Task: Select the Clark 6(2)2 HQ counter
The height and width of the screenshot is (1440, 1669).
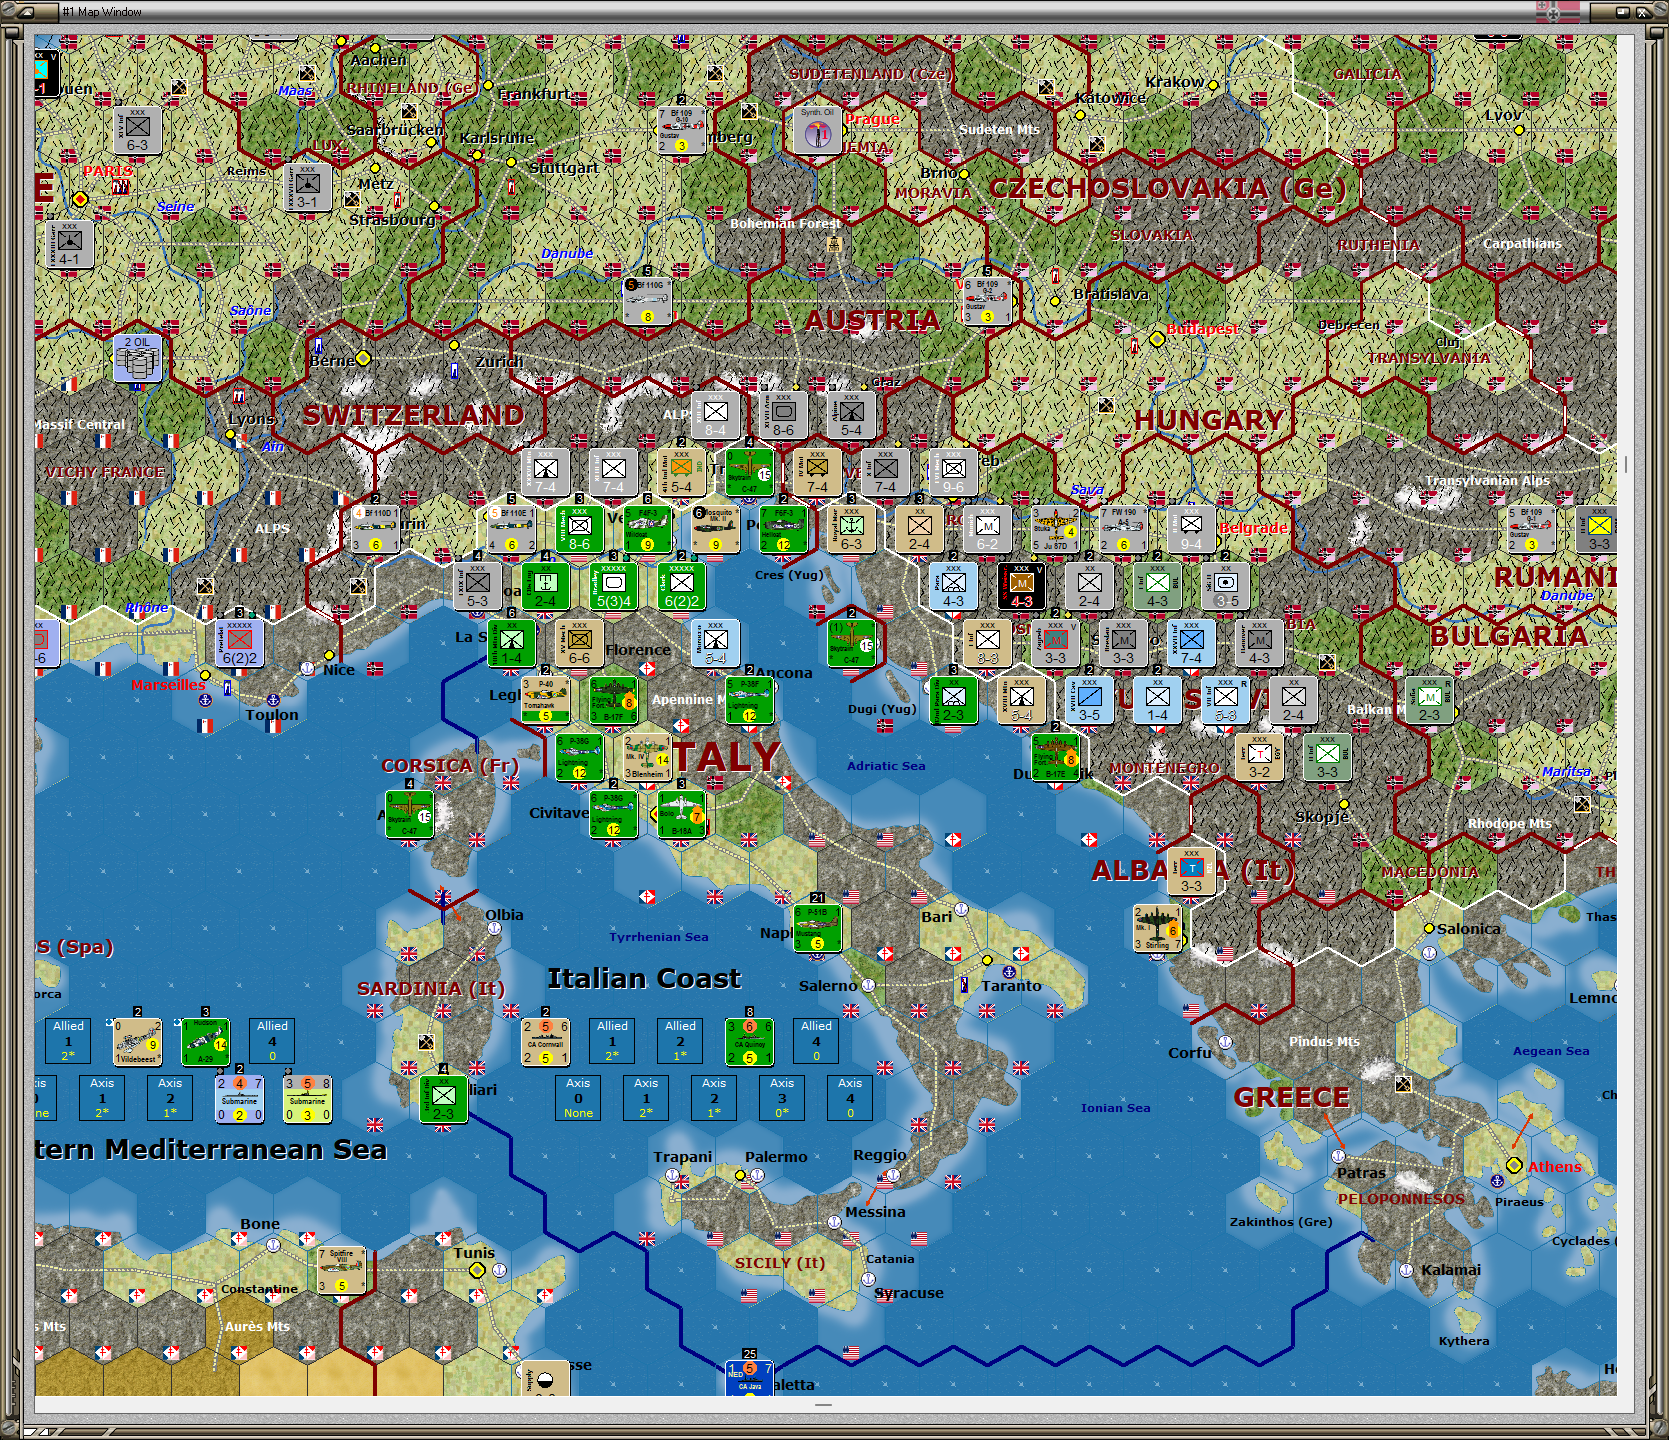Action: (681, 586)
